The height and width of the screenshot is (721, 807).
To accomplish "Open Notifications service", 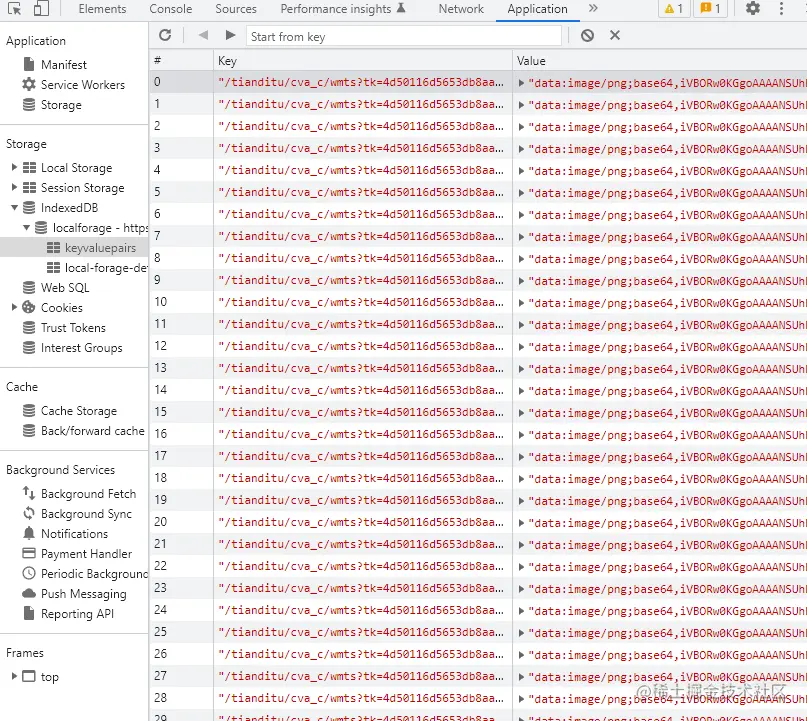I will point(74,534).
